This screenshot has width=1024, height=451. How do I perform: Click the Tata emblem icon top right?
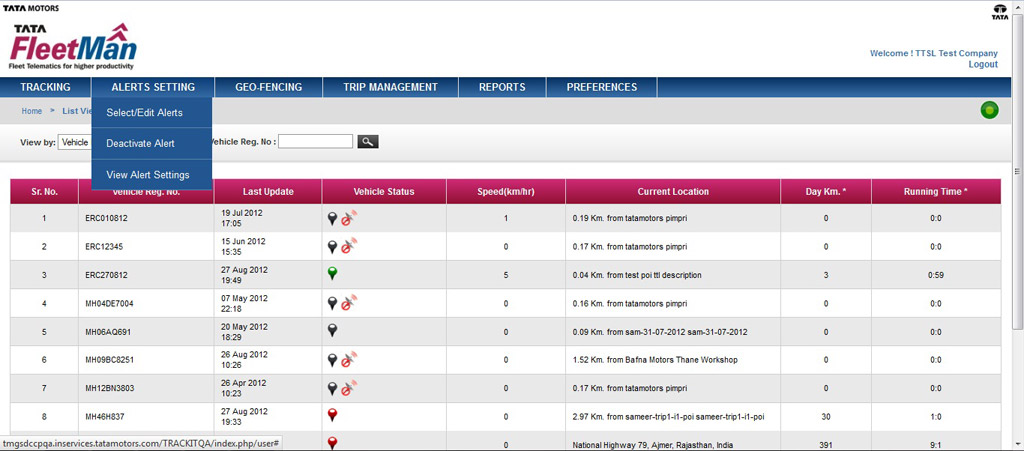1000,12
